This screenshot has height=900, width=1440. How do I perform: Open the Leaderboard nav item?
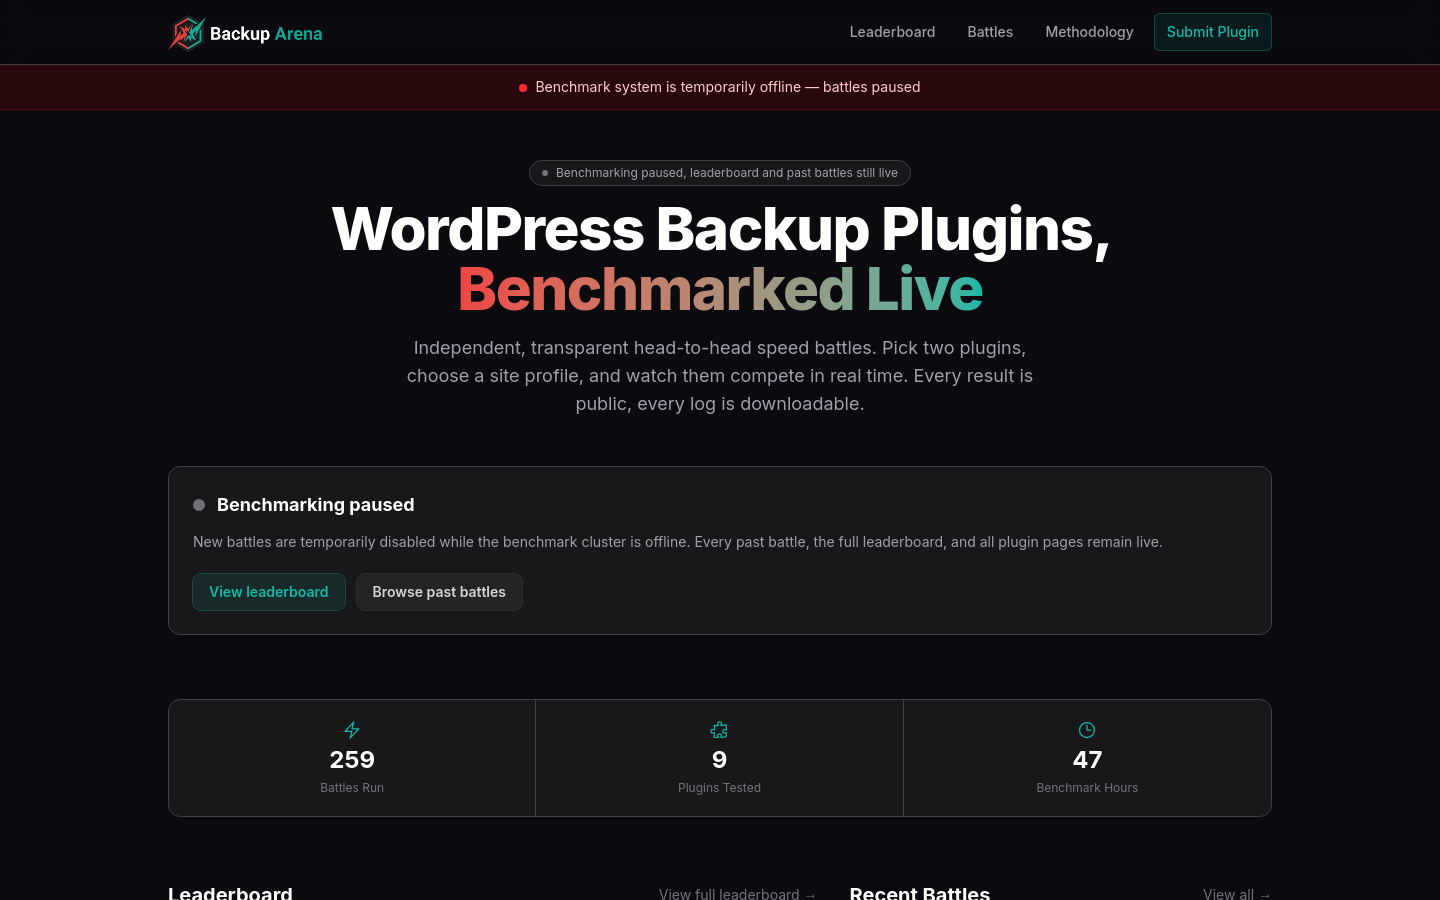point(892,32)
